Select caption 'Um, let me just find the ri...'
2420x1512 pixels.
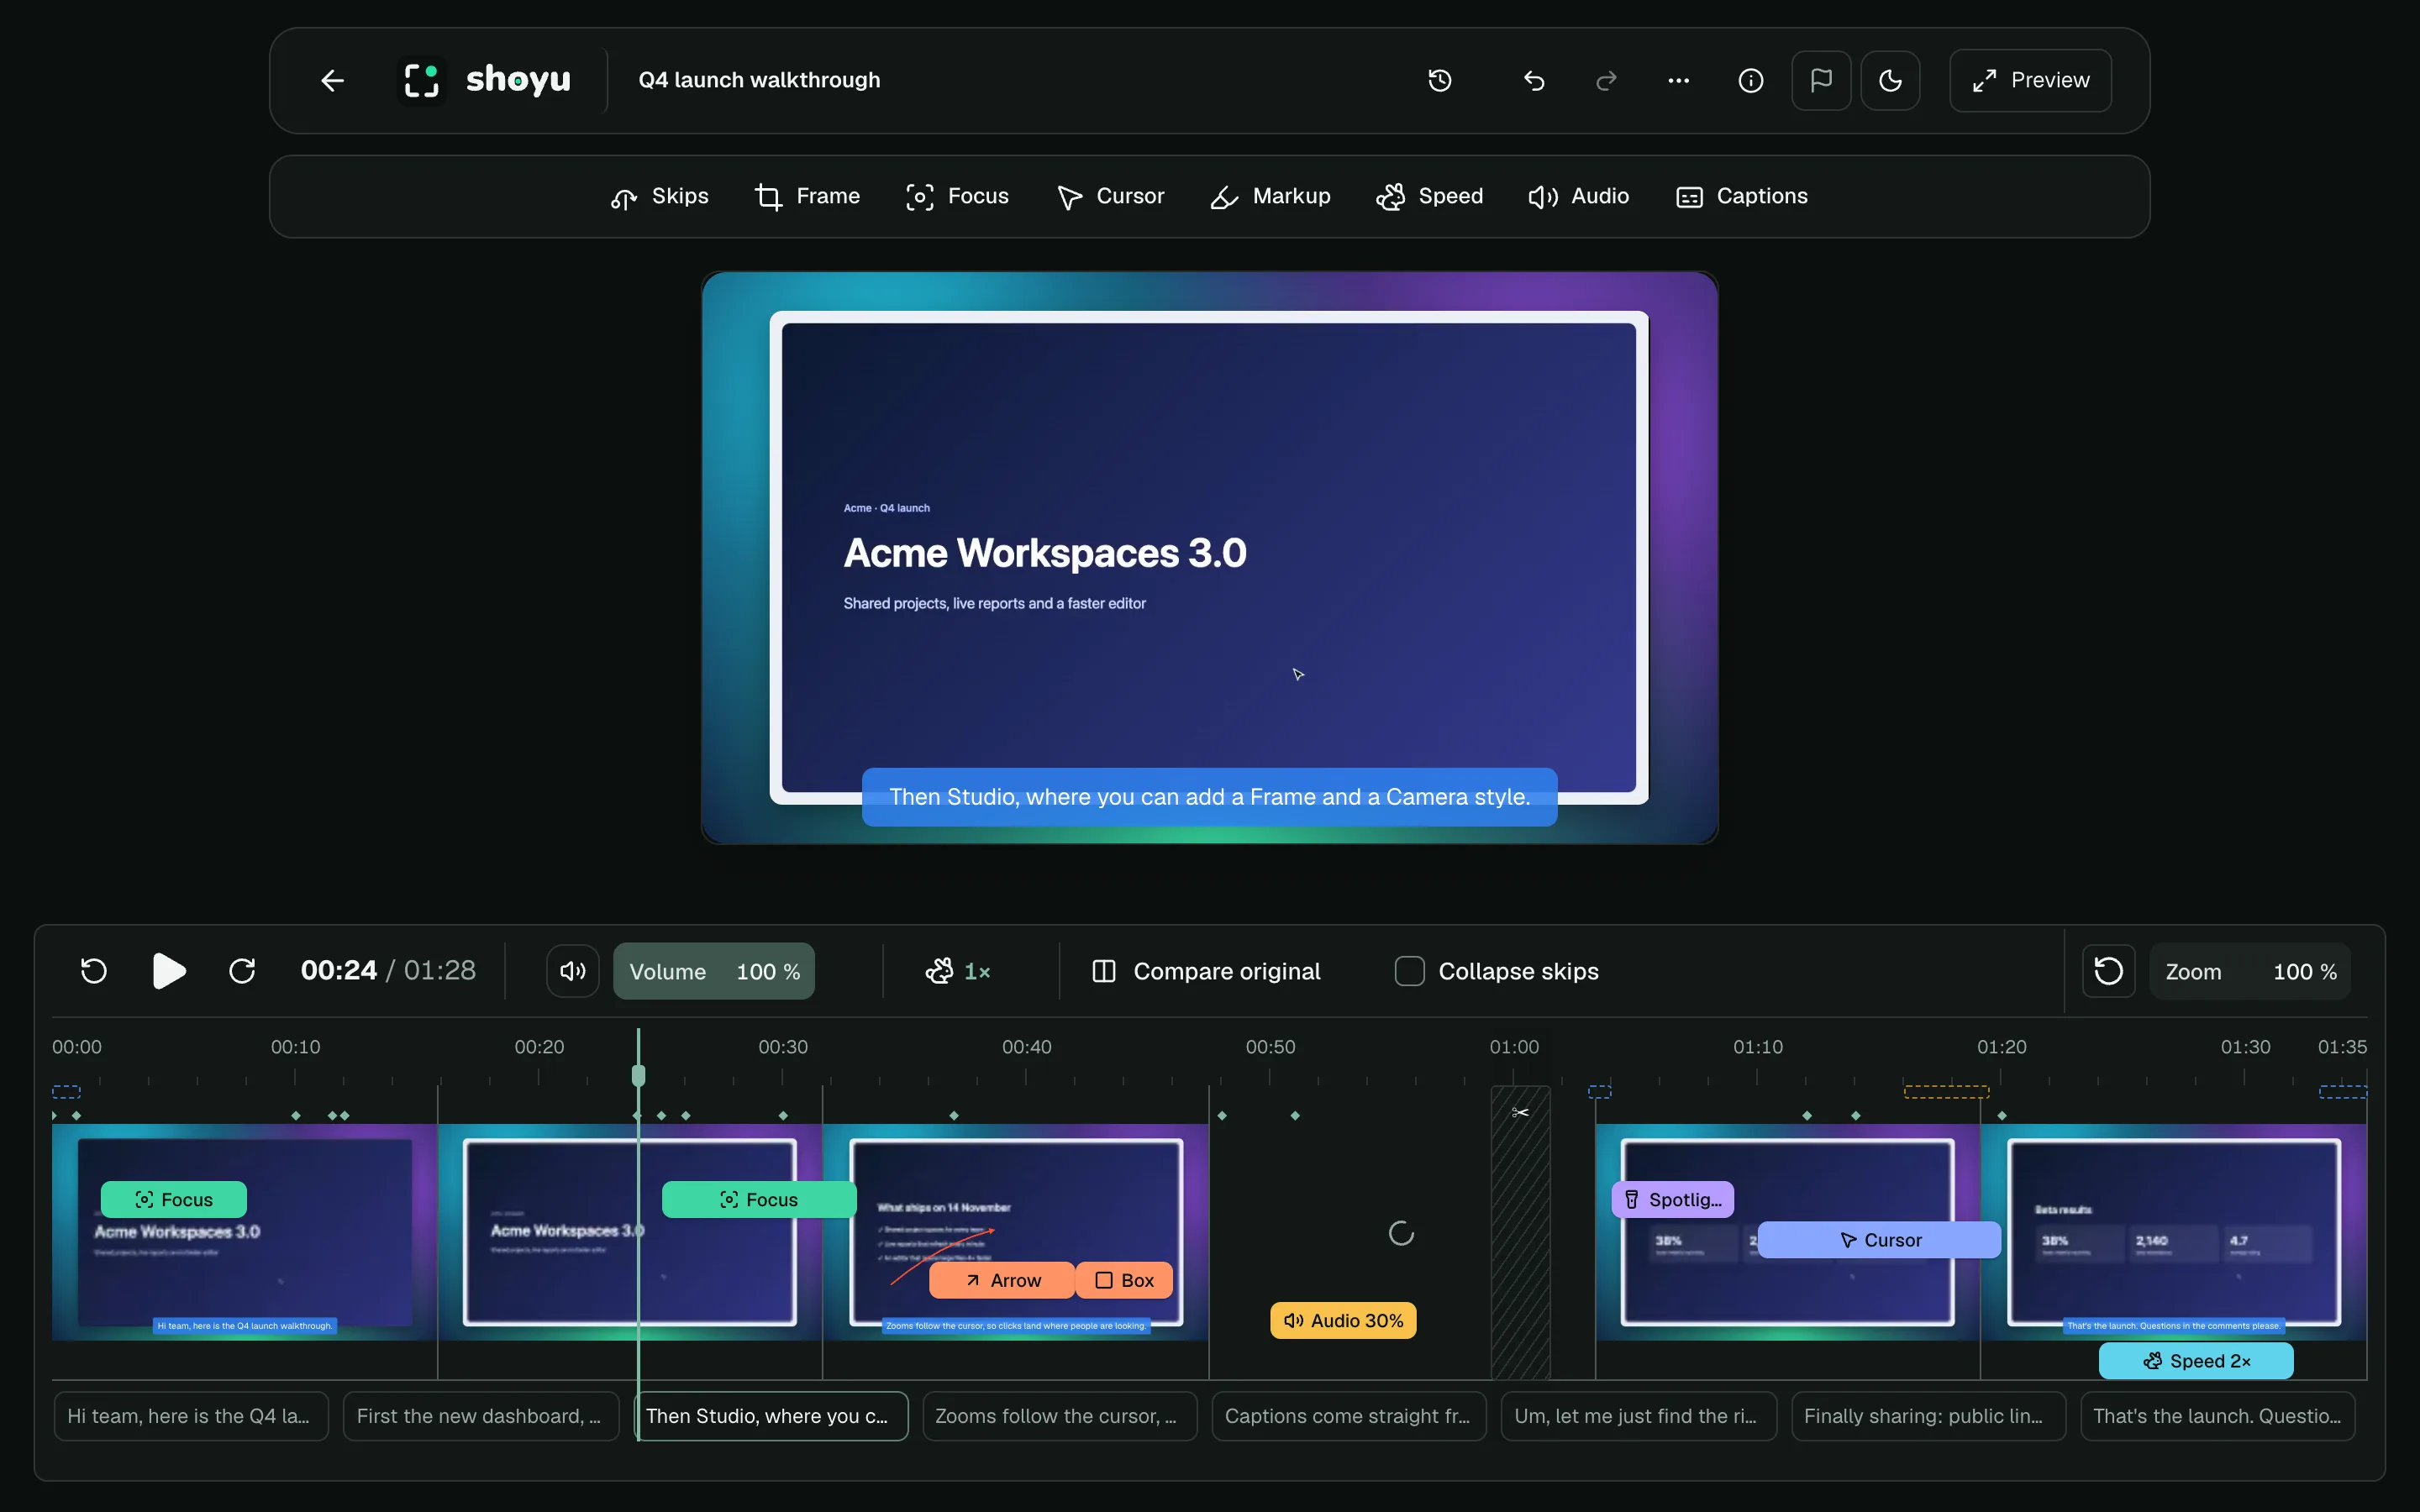click(x=1639, y=1416)
